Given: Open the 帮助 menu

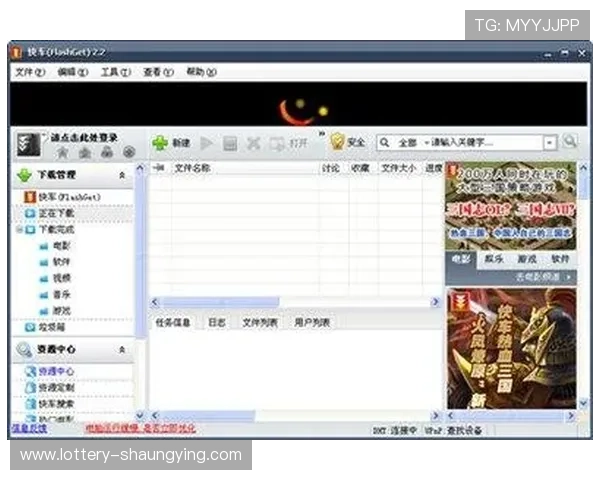Looking at the screenshot, I should coord(201,72).
